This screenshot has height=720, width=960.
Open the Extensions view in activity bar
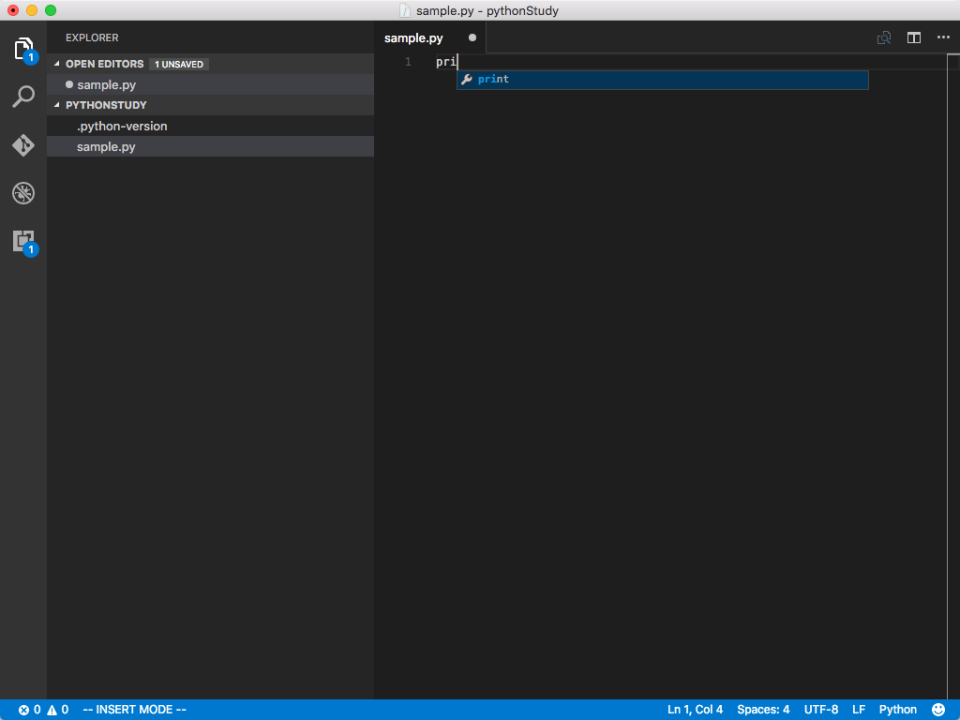[x=24, y=242]
